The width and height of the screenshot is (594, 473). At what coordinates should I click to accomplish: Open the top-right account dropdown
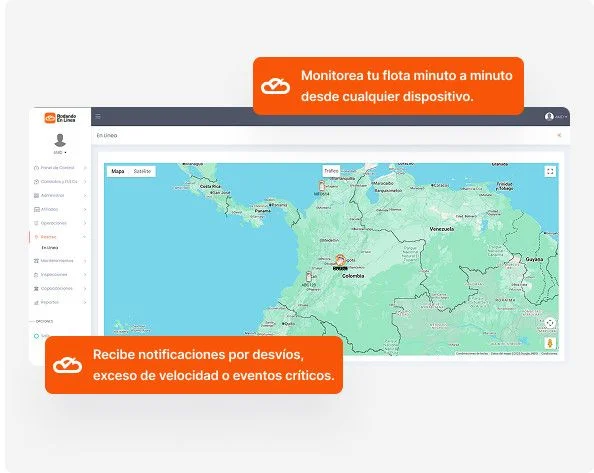(x=561, y=117)
